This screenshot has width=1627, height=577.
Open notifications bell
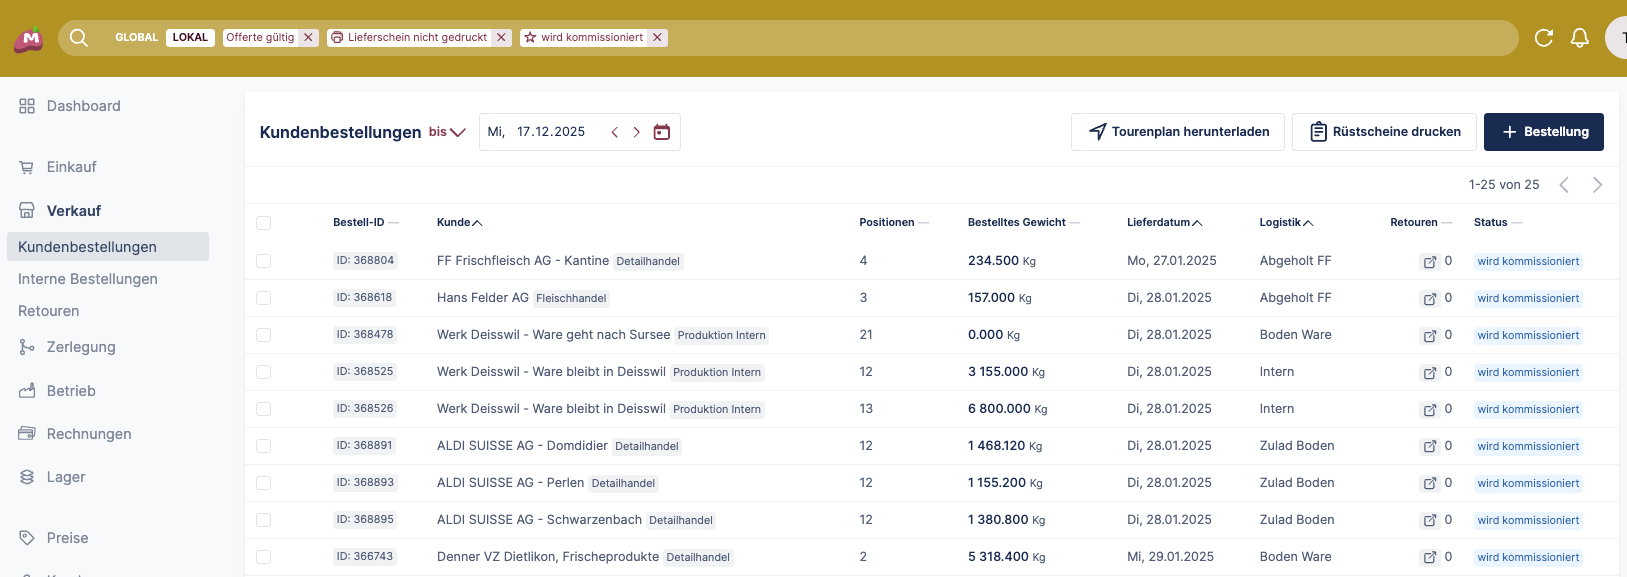[1580, 38]
